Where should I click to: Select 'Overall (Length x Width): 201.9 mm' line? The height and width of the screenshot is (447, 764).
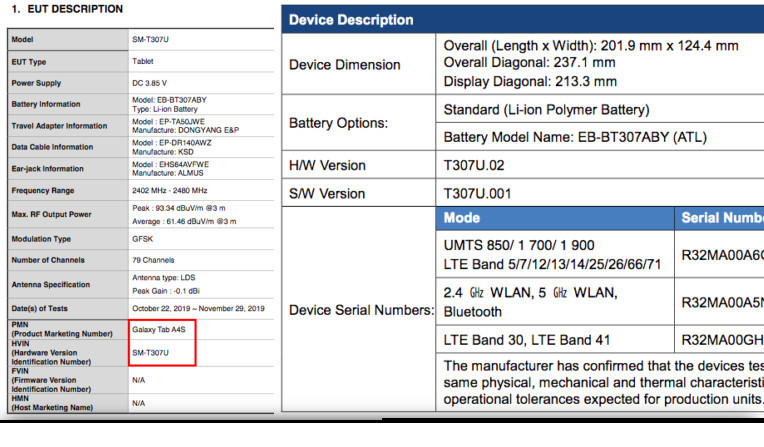[x=591, y=46]
